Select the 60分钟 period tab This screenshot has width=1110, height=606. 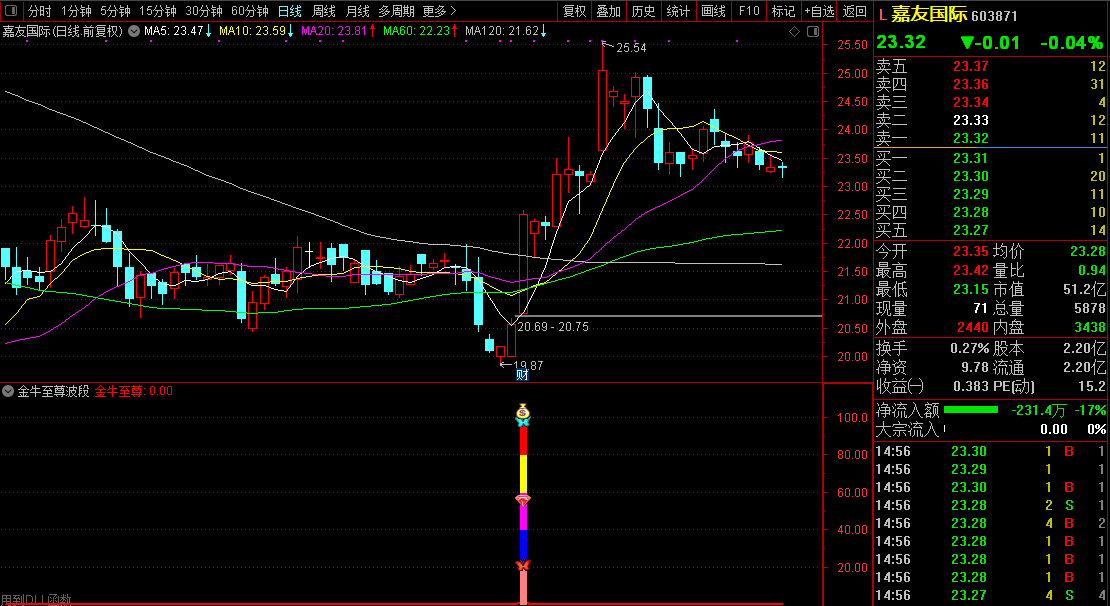tap(249, 11)
